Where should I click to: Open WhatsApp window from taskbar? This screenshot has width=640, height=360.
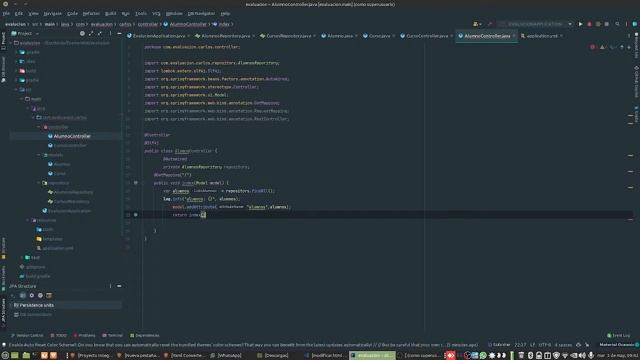tap(226, 356)
